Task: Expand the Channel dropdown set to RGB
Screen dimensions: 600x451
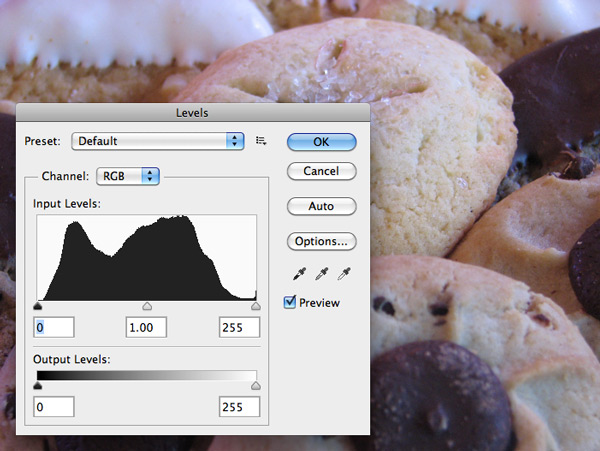Action: [x=128, y=176]
